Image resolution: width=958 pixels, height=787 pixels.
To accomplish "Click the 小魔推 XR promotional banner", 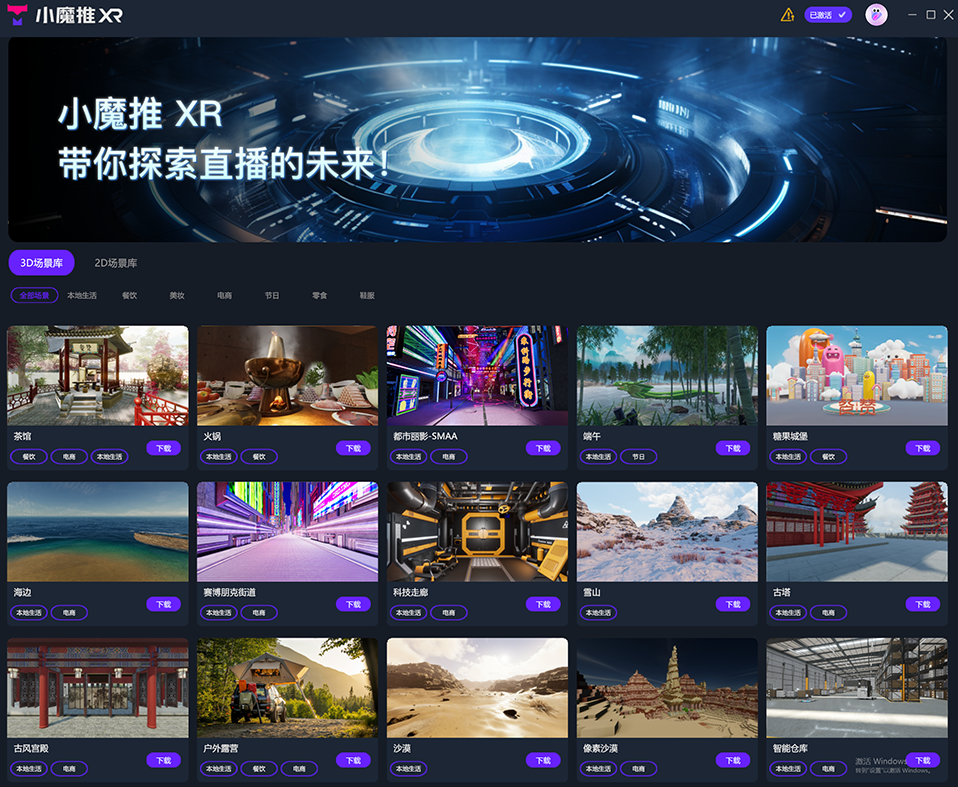I will coord(478,139).
